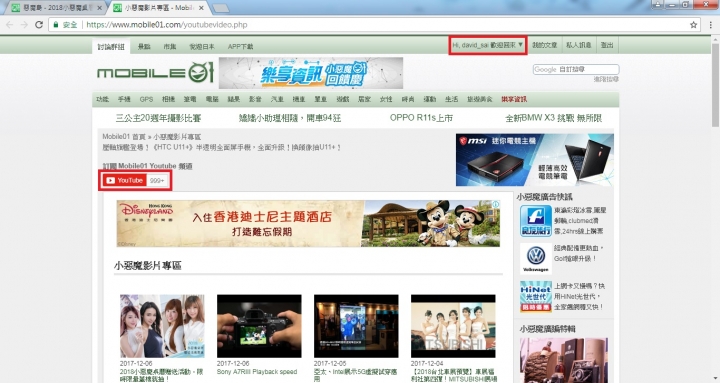Click the Mobile01 logo

pyautogui.click(x=155, y=73)
